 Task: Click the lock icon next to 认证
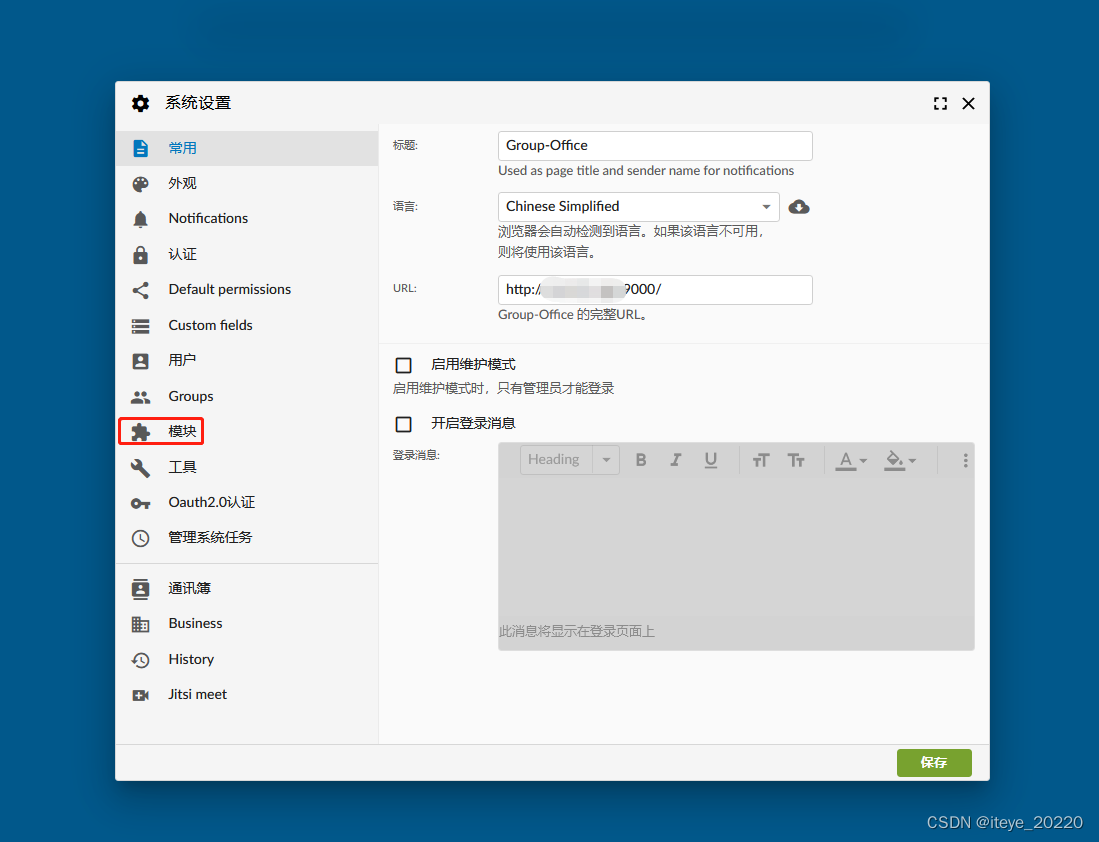pos(140,254)
